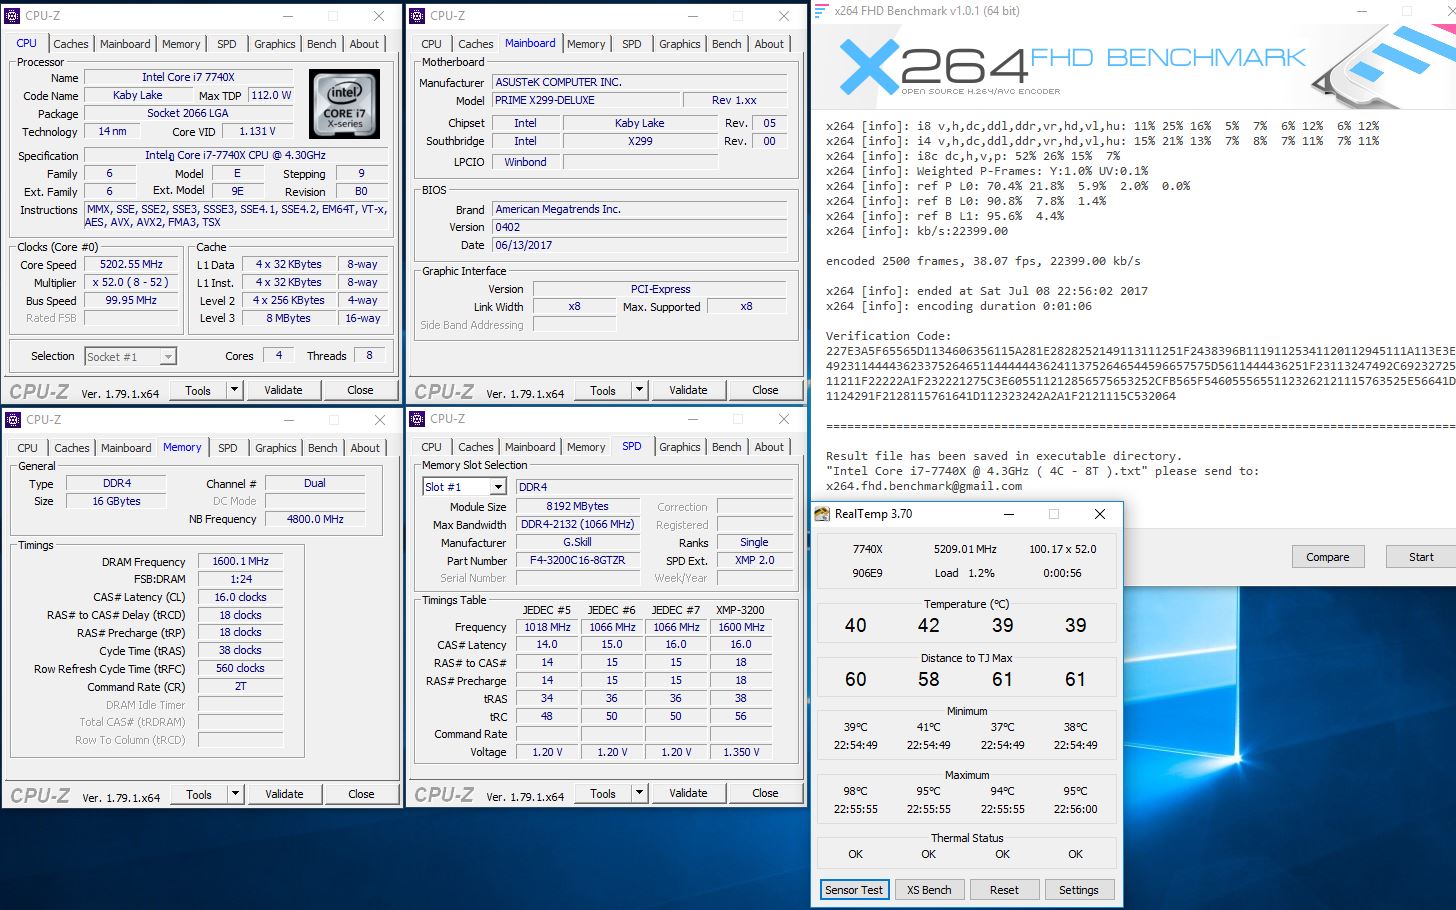Switch to the Caches tab in the CPU window
This screenshot has height=910, width=1456.
[71, 44]
